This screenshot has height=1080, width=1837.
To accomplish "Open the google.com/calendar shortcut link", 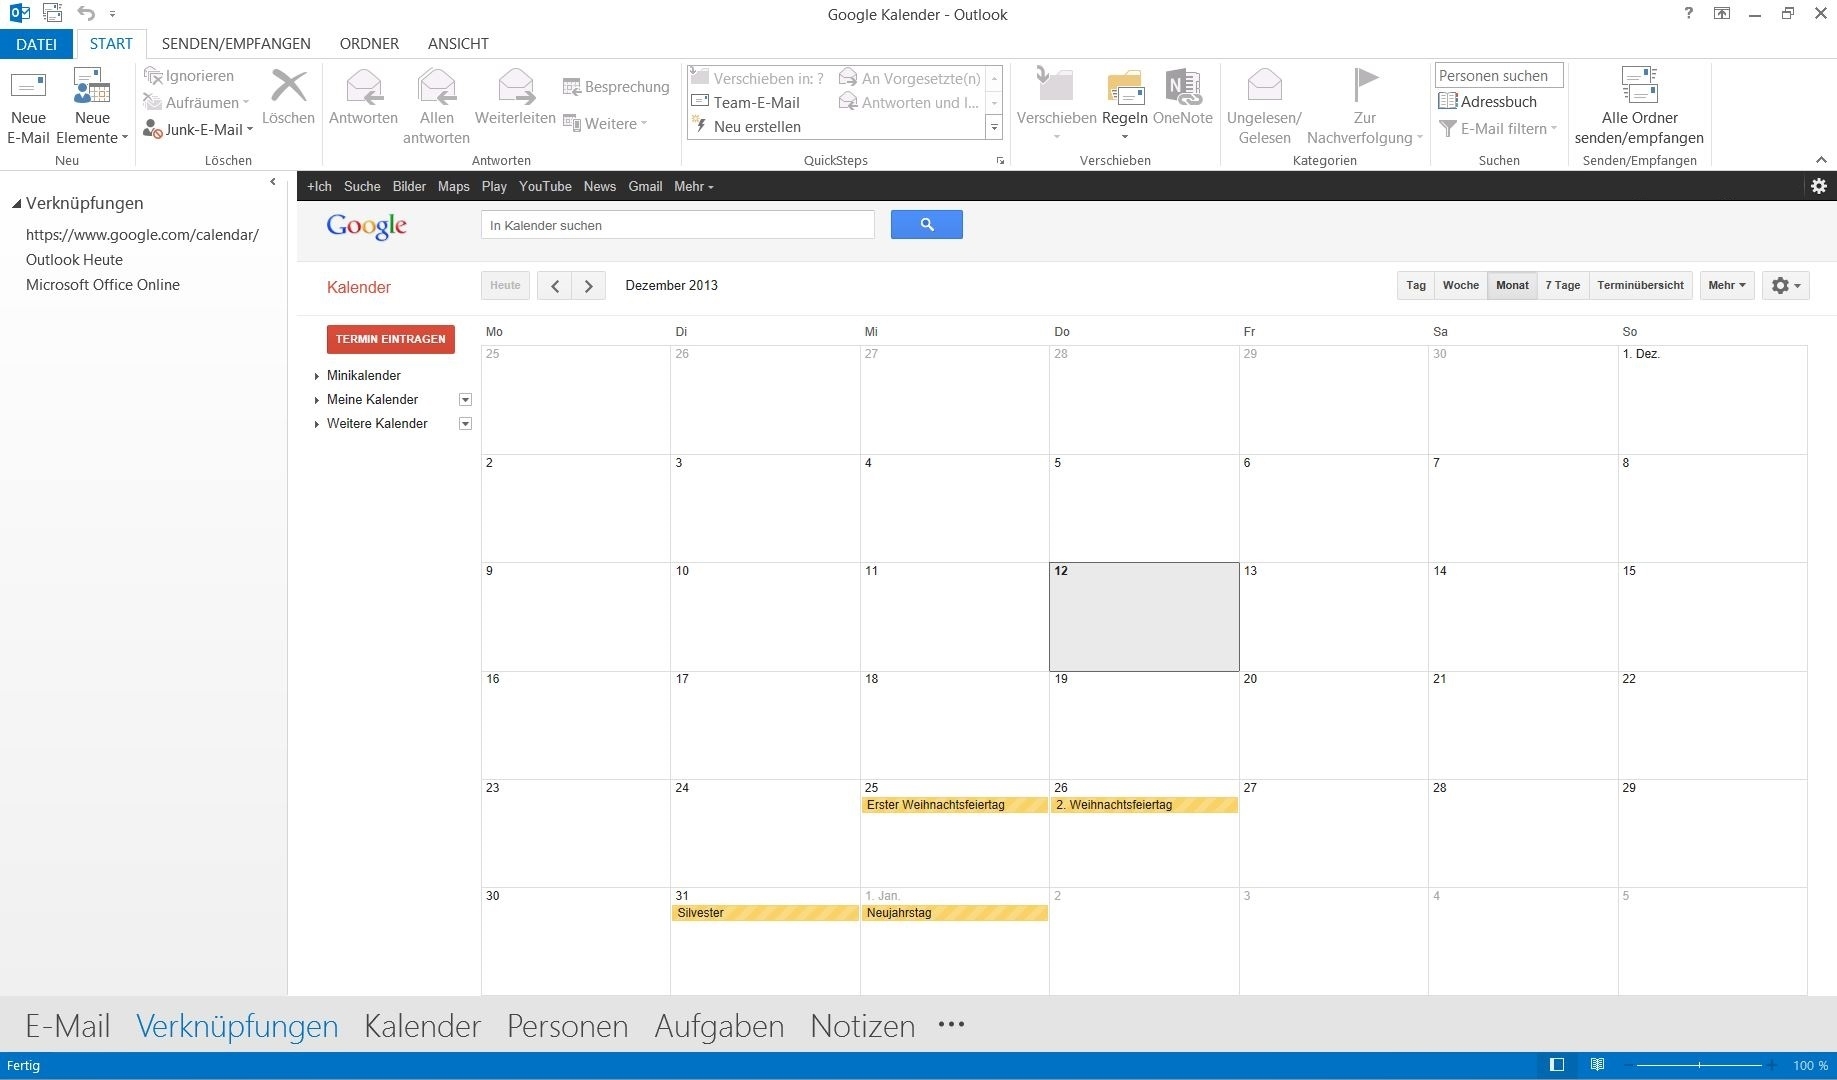I will click(142, 235).
